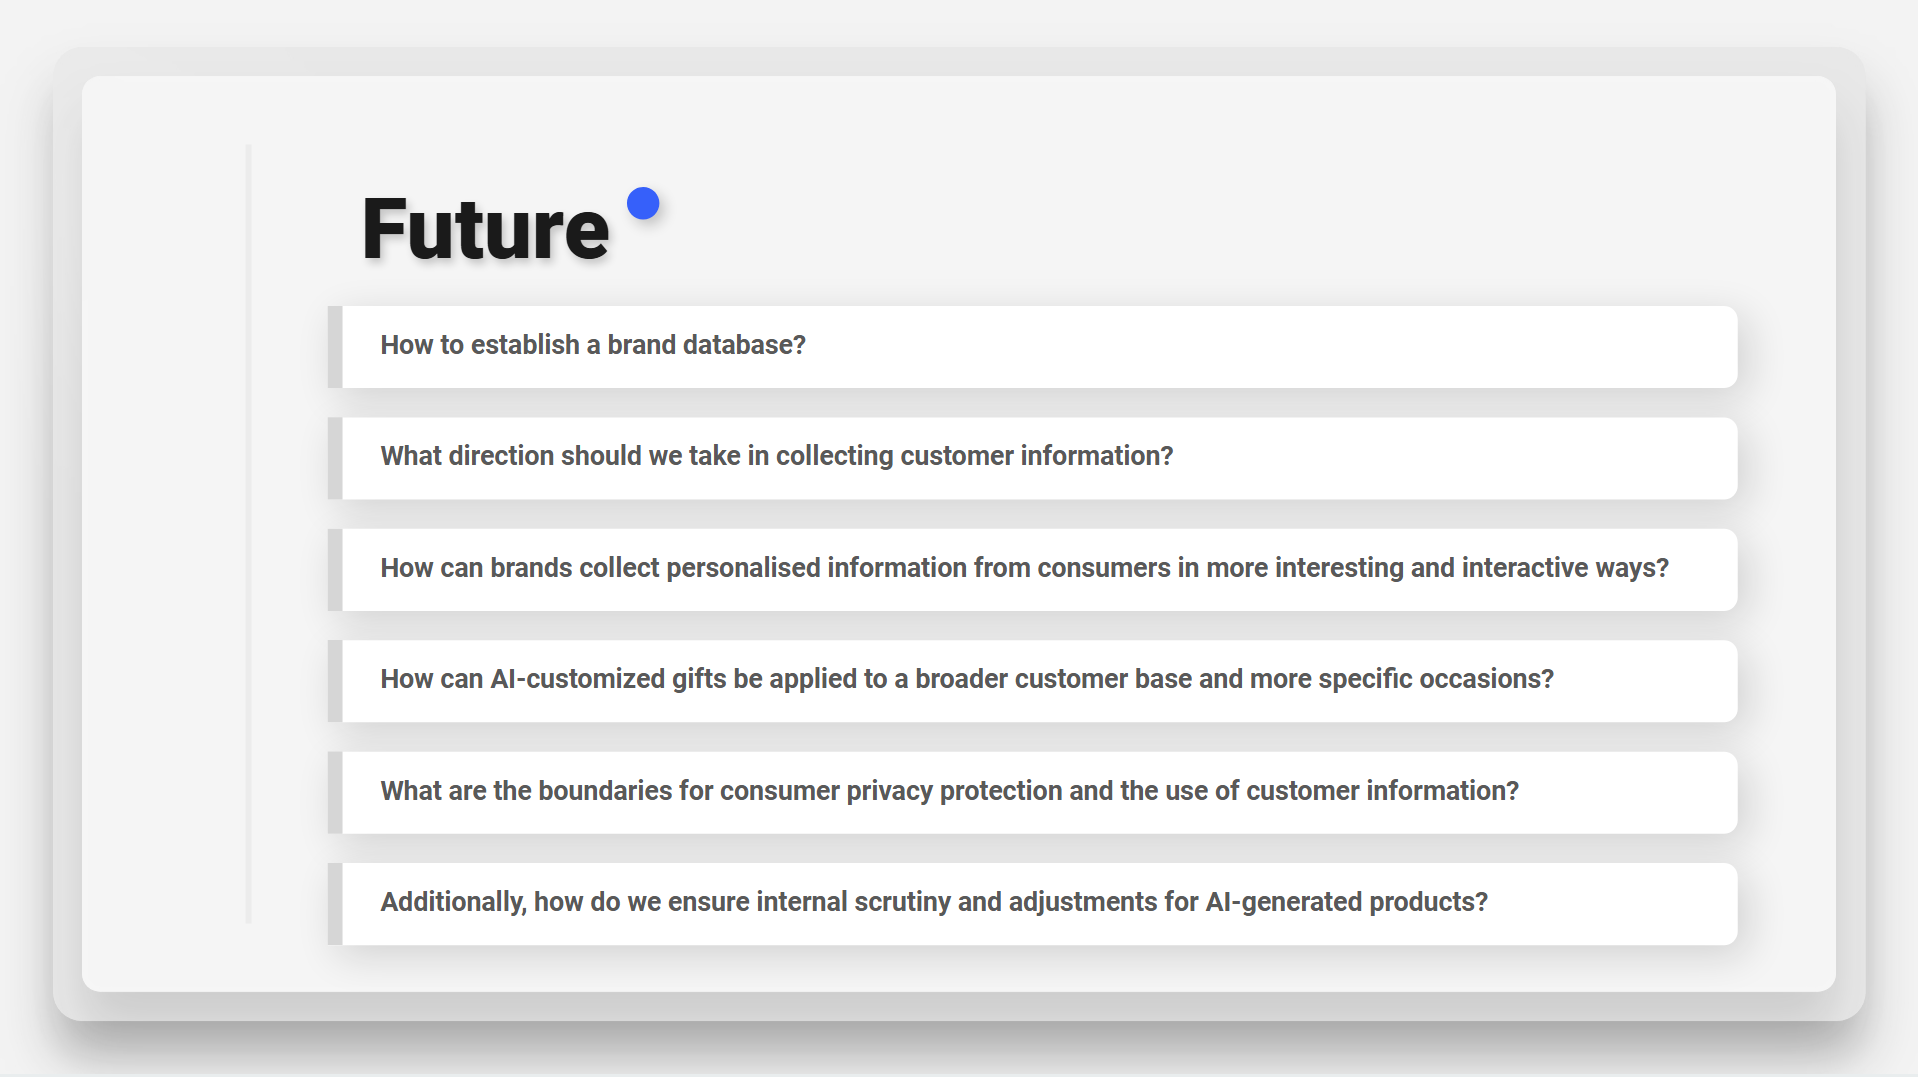Click the vertical divider line left of Future
The height and width of the screenshot is (1077, 1918).
pos(249,534)
